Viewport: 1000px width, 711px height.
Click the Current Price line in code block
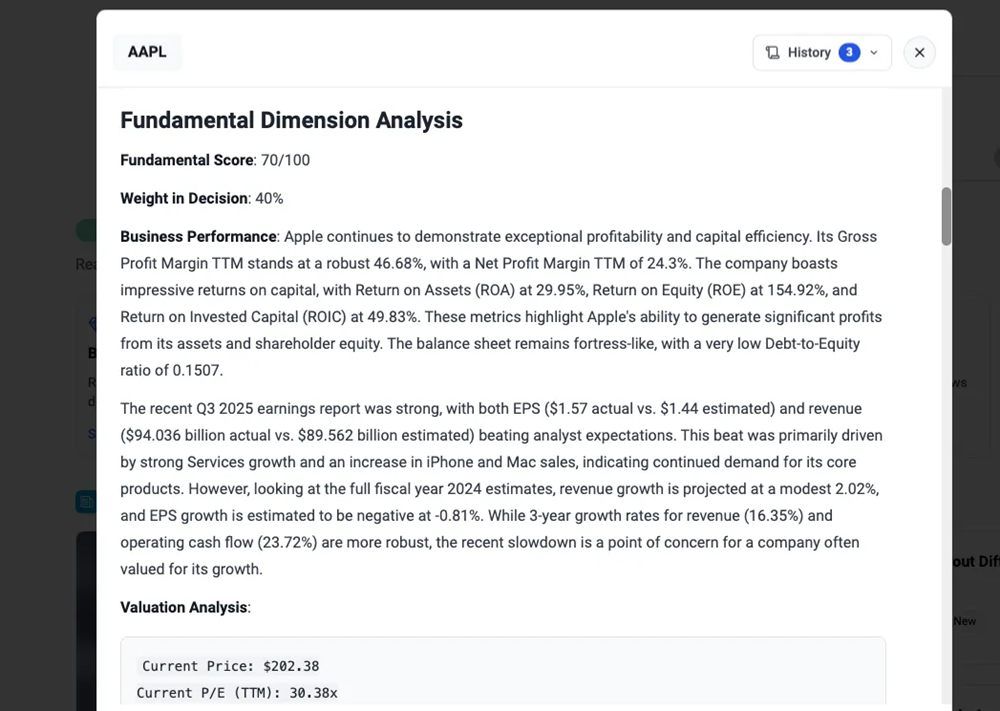230,666
